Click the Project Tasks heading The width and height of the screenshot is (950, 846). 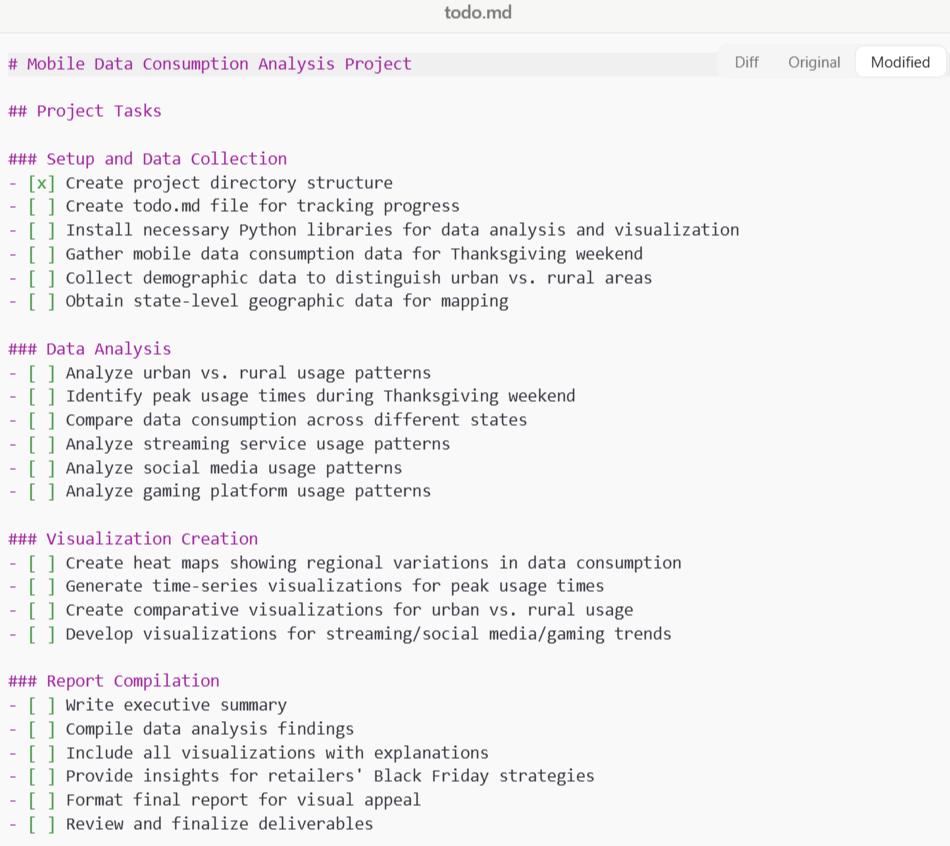click(85, 111)
